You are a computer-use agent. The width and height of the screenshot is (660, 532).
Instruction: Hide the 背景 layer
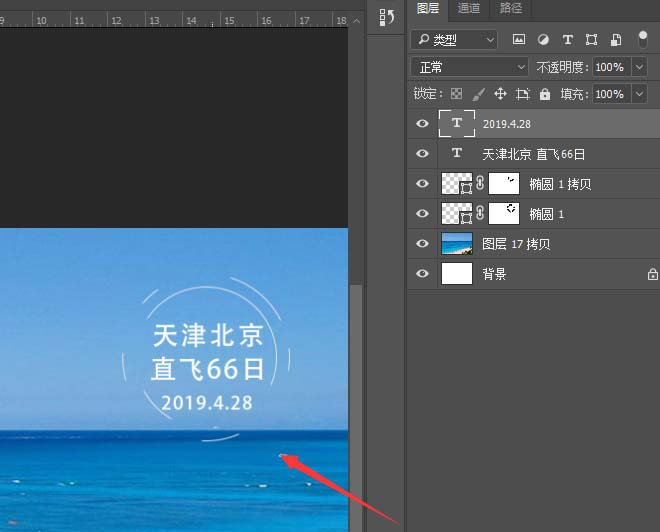(x=422, y=274)
